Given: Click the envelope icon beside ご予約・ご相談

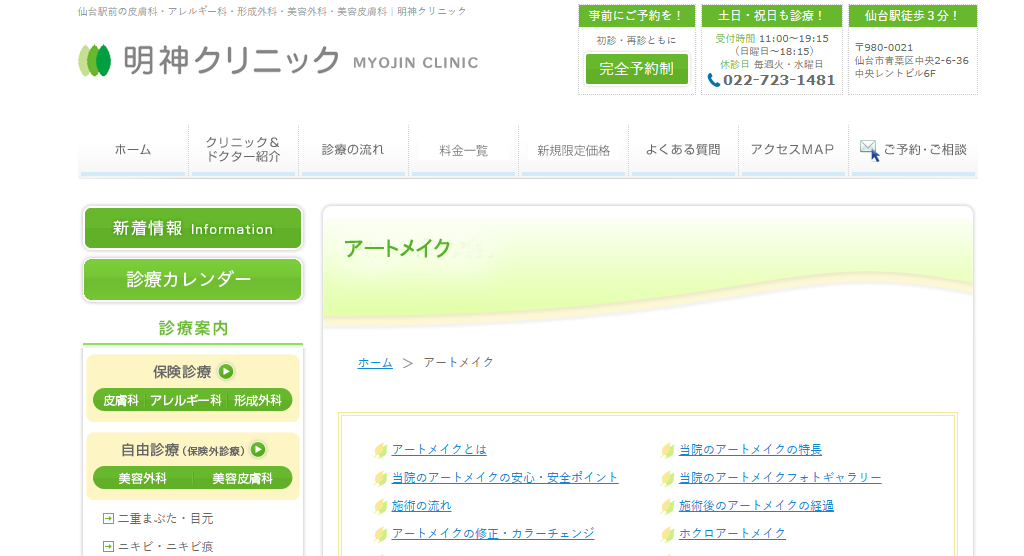Looking at the screenshot, I should point(869,149).
